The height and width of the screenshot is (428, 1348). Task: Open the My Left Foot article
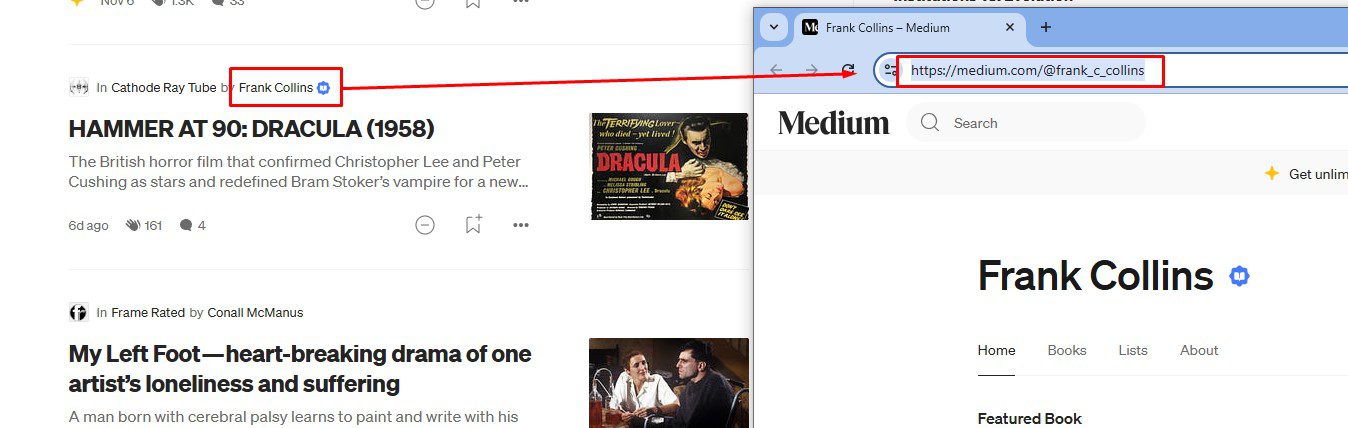[300, 368]
